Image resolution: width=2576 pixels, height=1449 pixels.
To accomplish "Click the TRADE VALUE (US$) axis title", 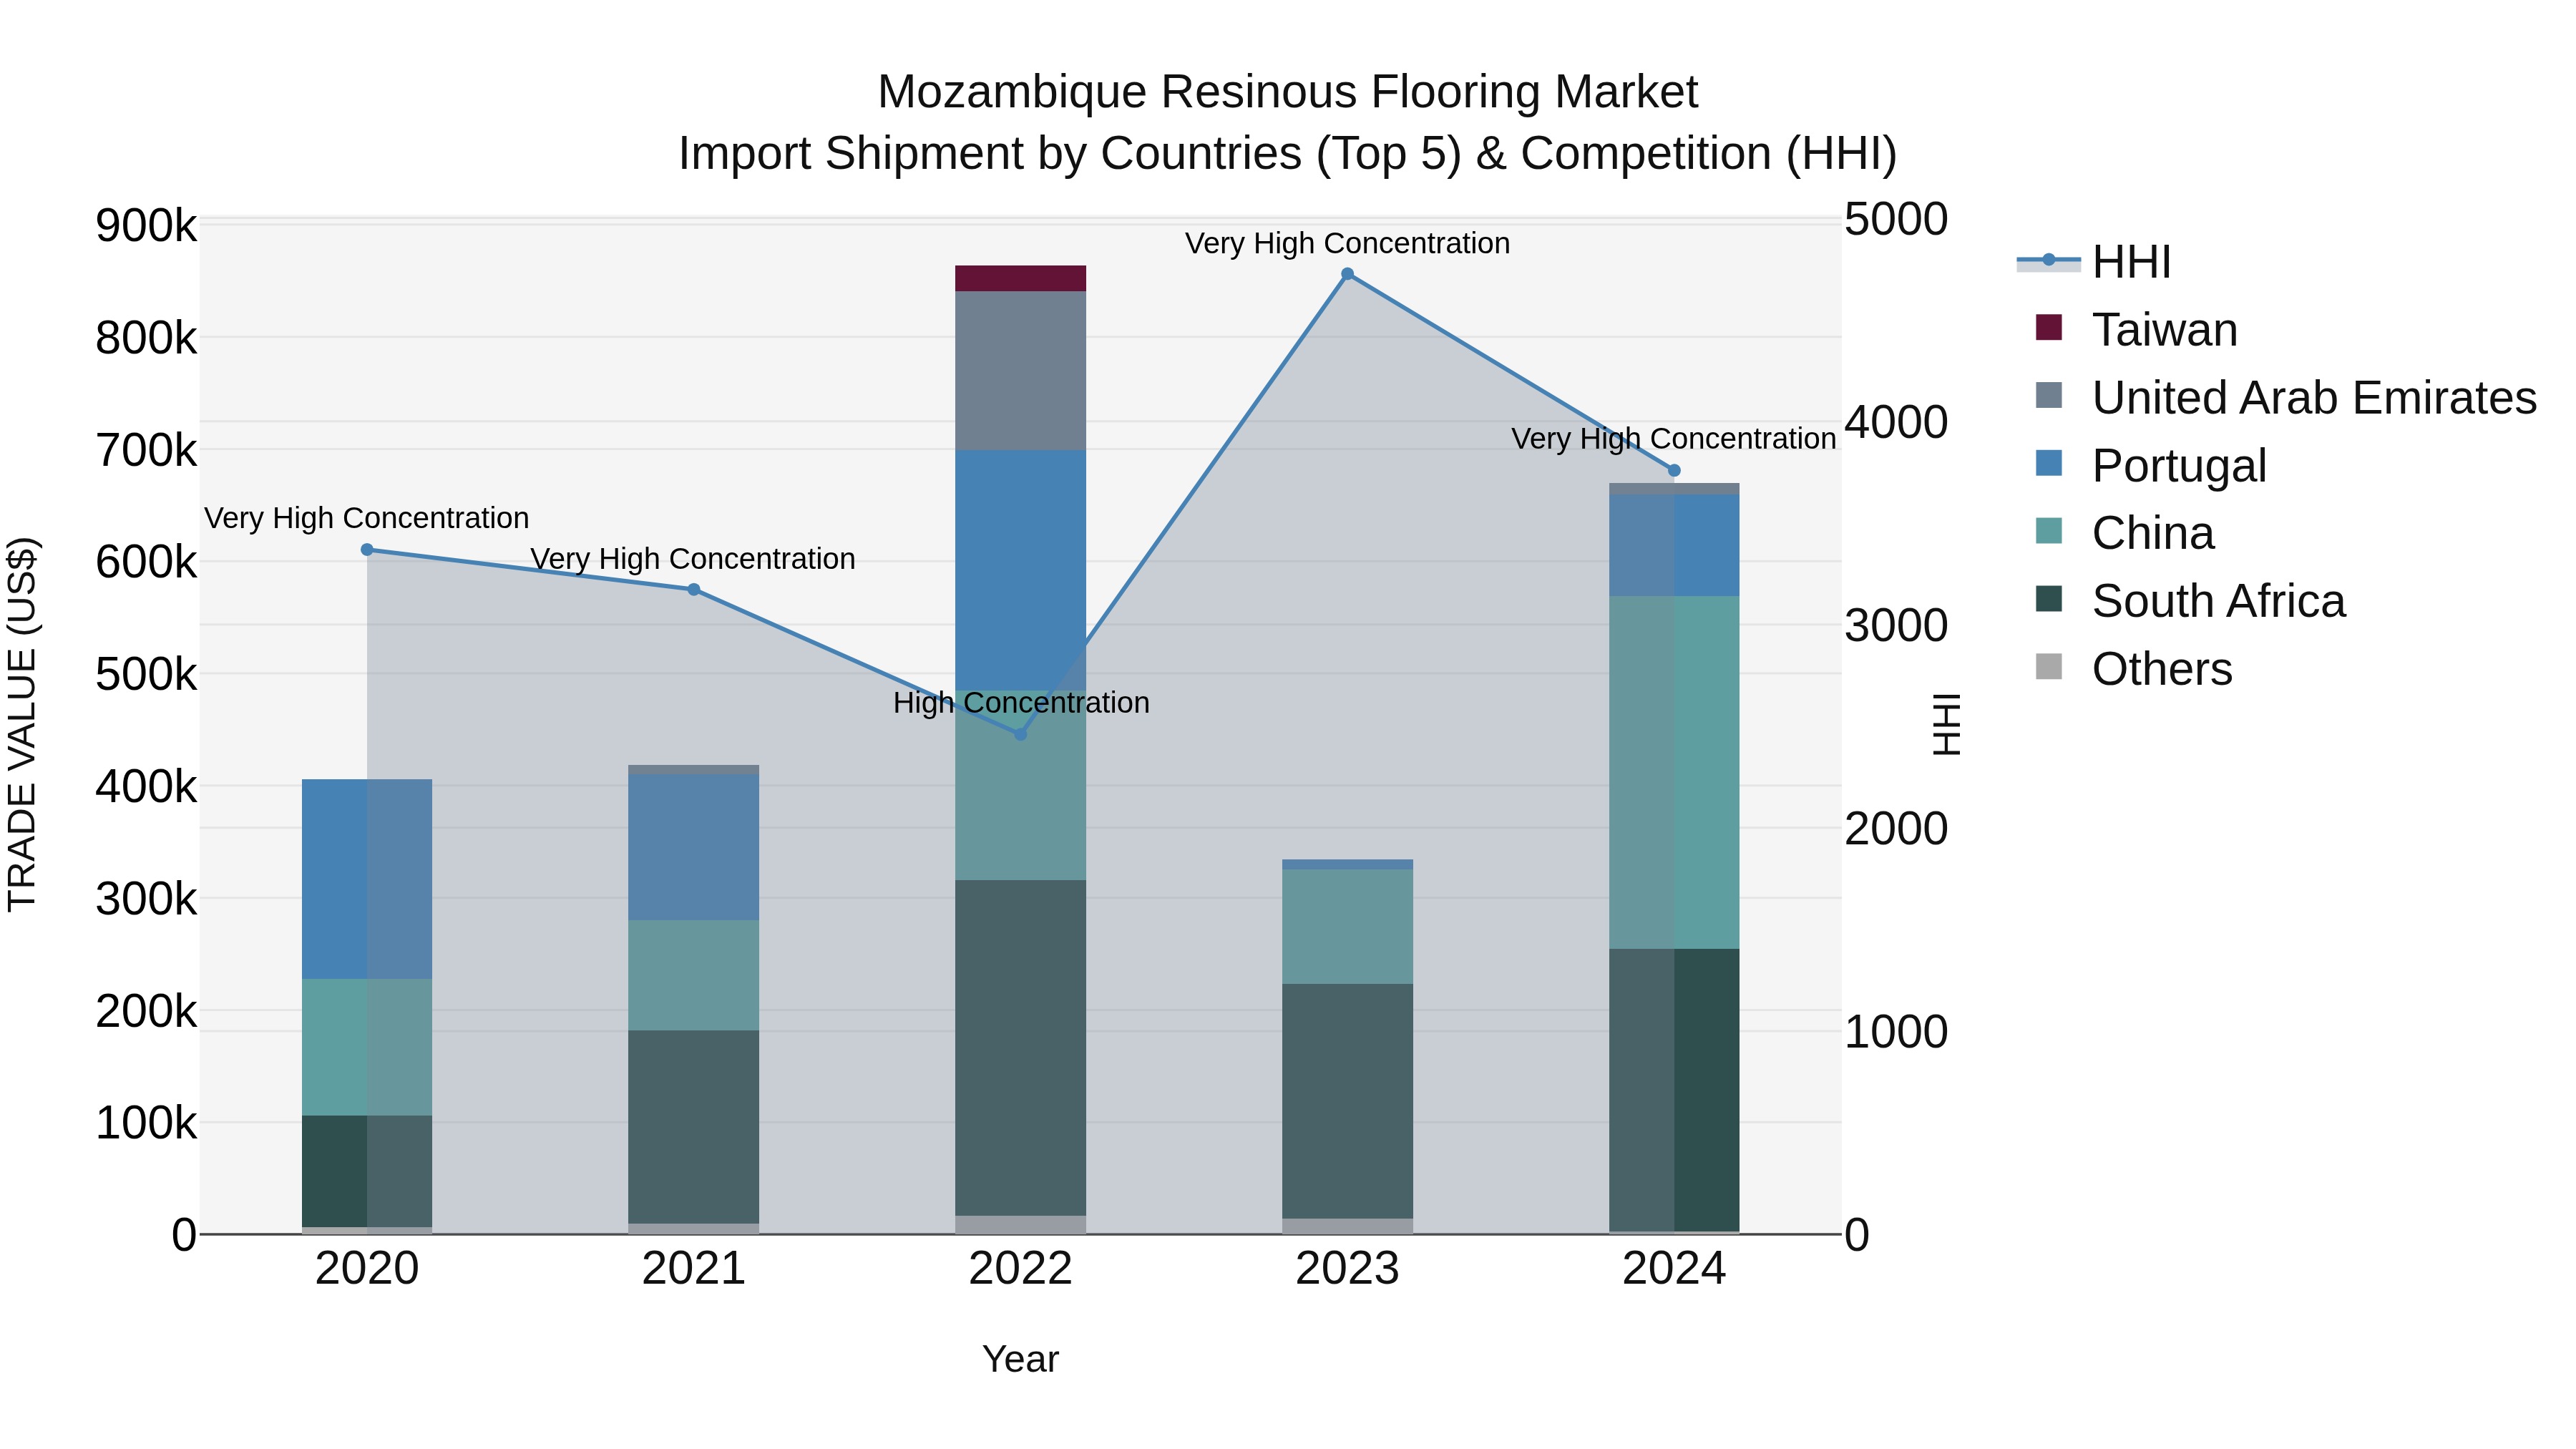I will tap(22, 725).
